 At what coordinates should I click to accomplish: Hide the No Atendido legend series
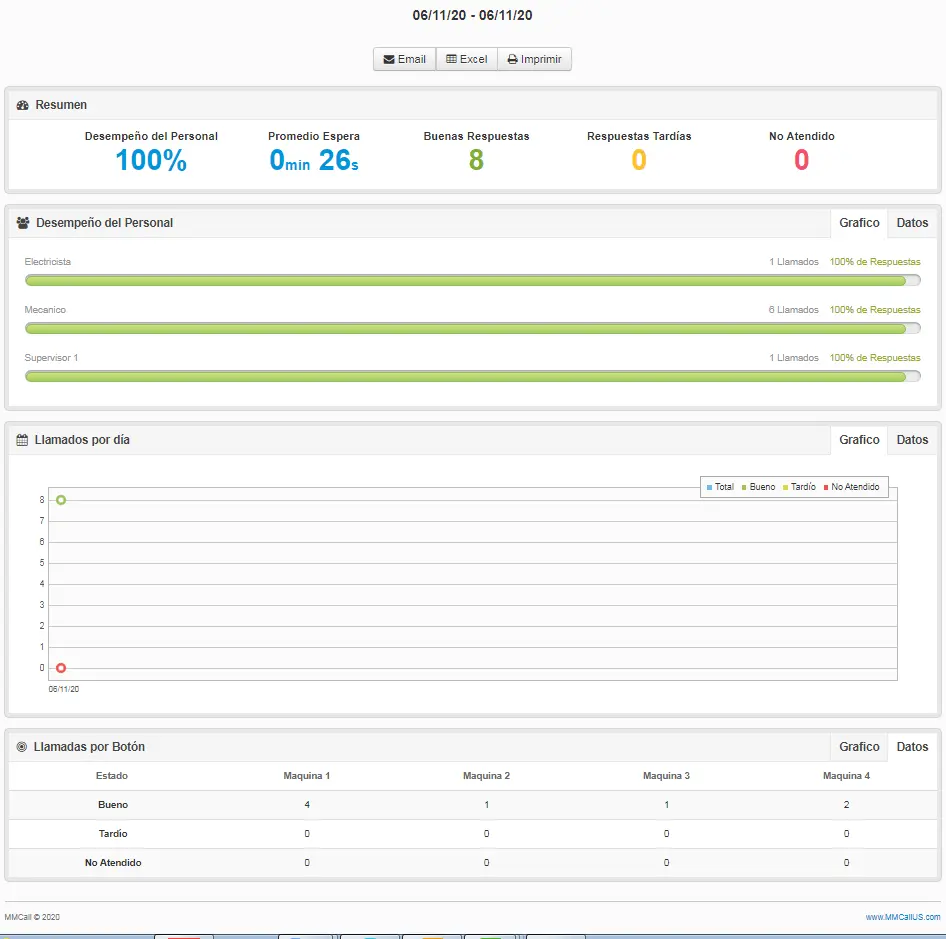click(850, 487)
